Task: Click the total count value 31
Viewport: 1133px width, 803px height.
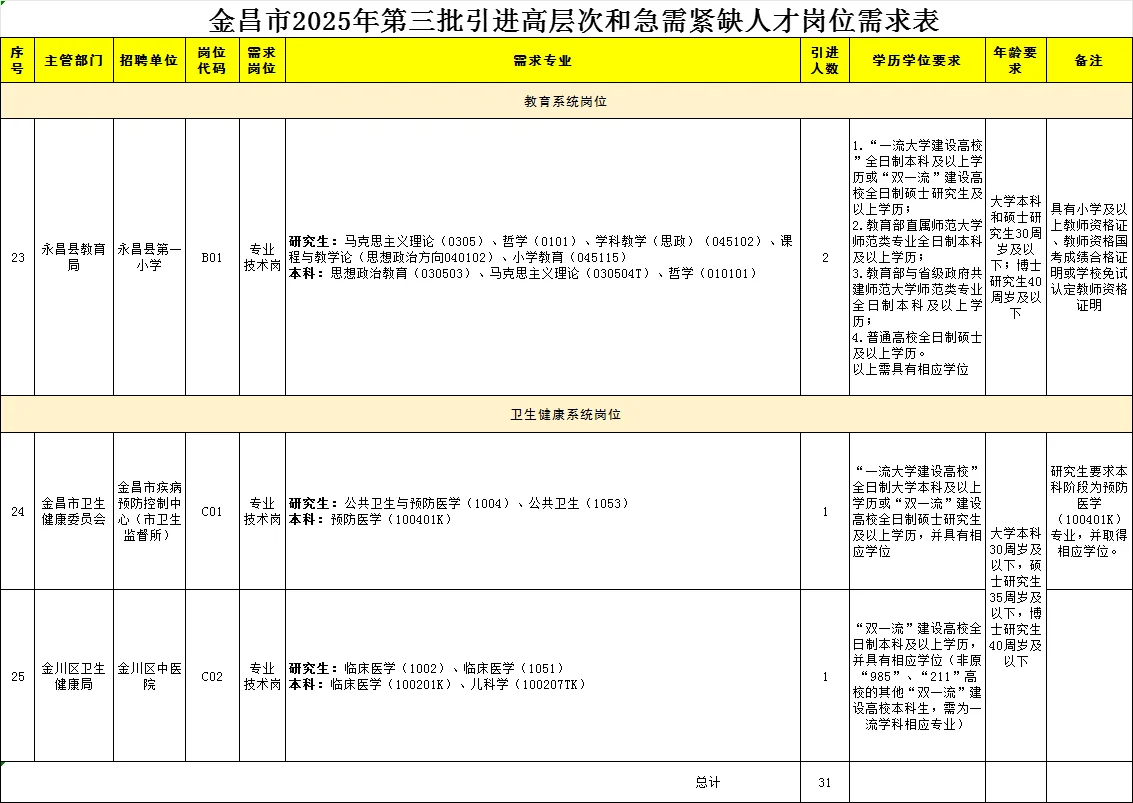Action: (x=824, y=782)
